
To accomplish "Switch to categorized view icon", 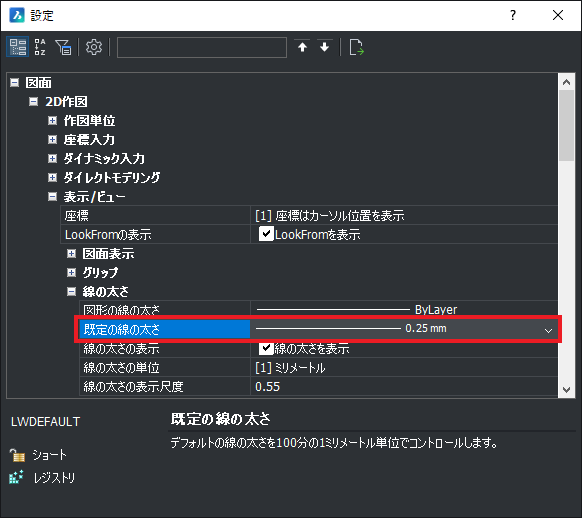I will coord(17,47).
